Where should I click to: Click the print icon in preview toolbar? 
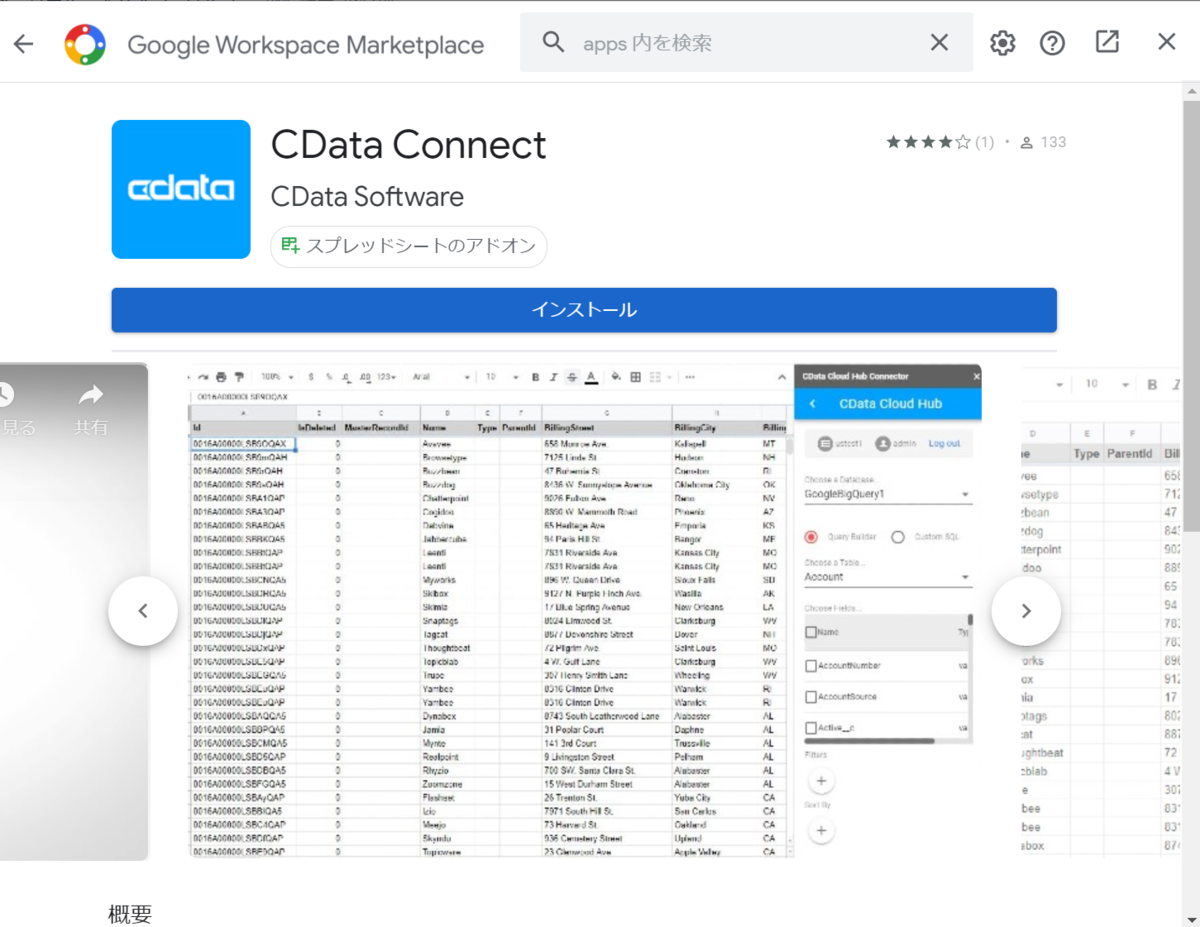[222, 377]
